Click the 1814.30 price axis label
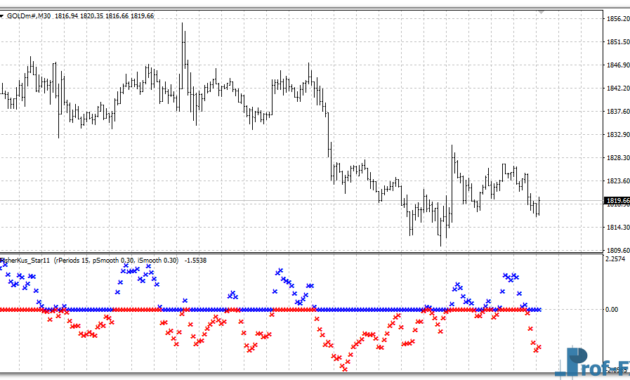Image resolution: width=630 pixels, height=380 pixels. pyautogui.click(x=618, y=227)
